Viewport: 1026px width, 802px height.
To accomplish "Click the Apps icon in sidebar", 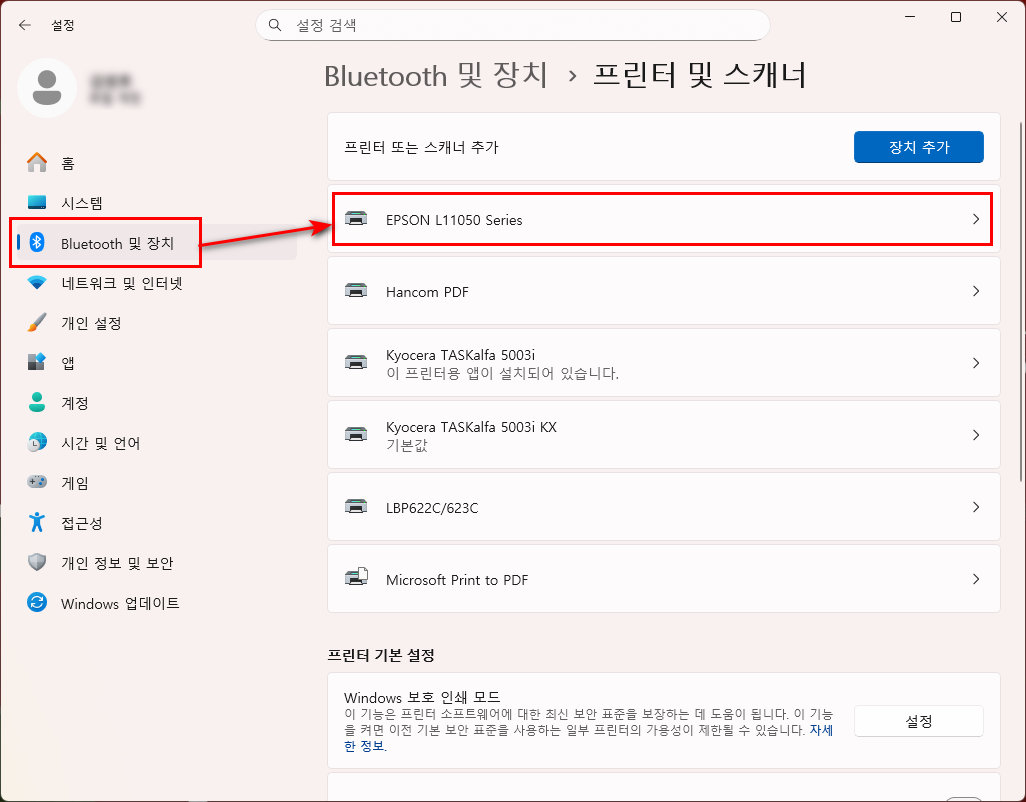I will point(37,362).
